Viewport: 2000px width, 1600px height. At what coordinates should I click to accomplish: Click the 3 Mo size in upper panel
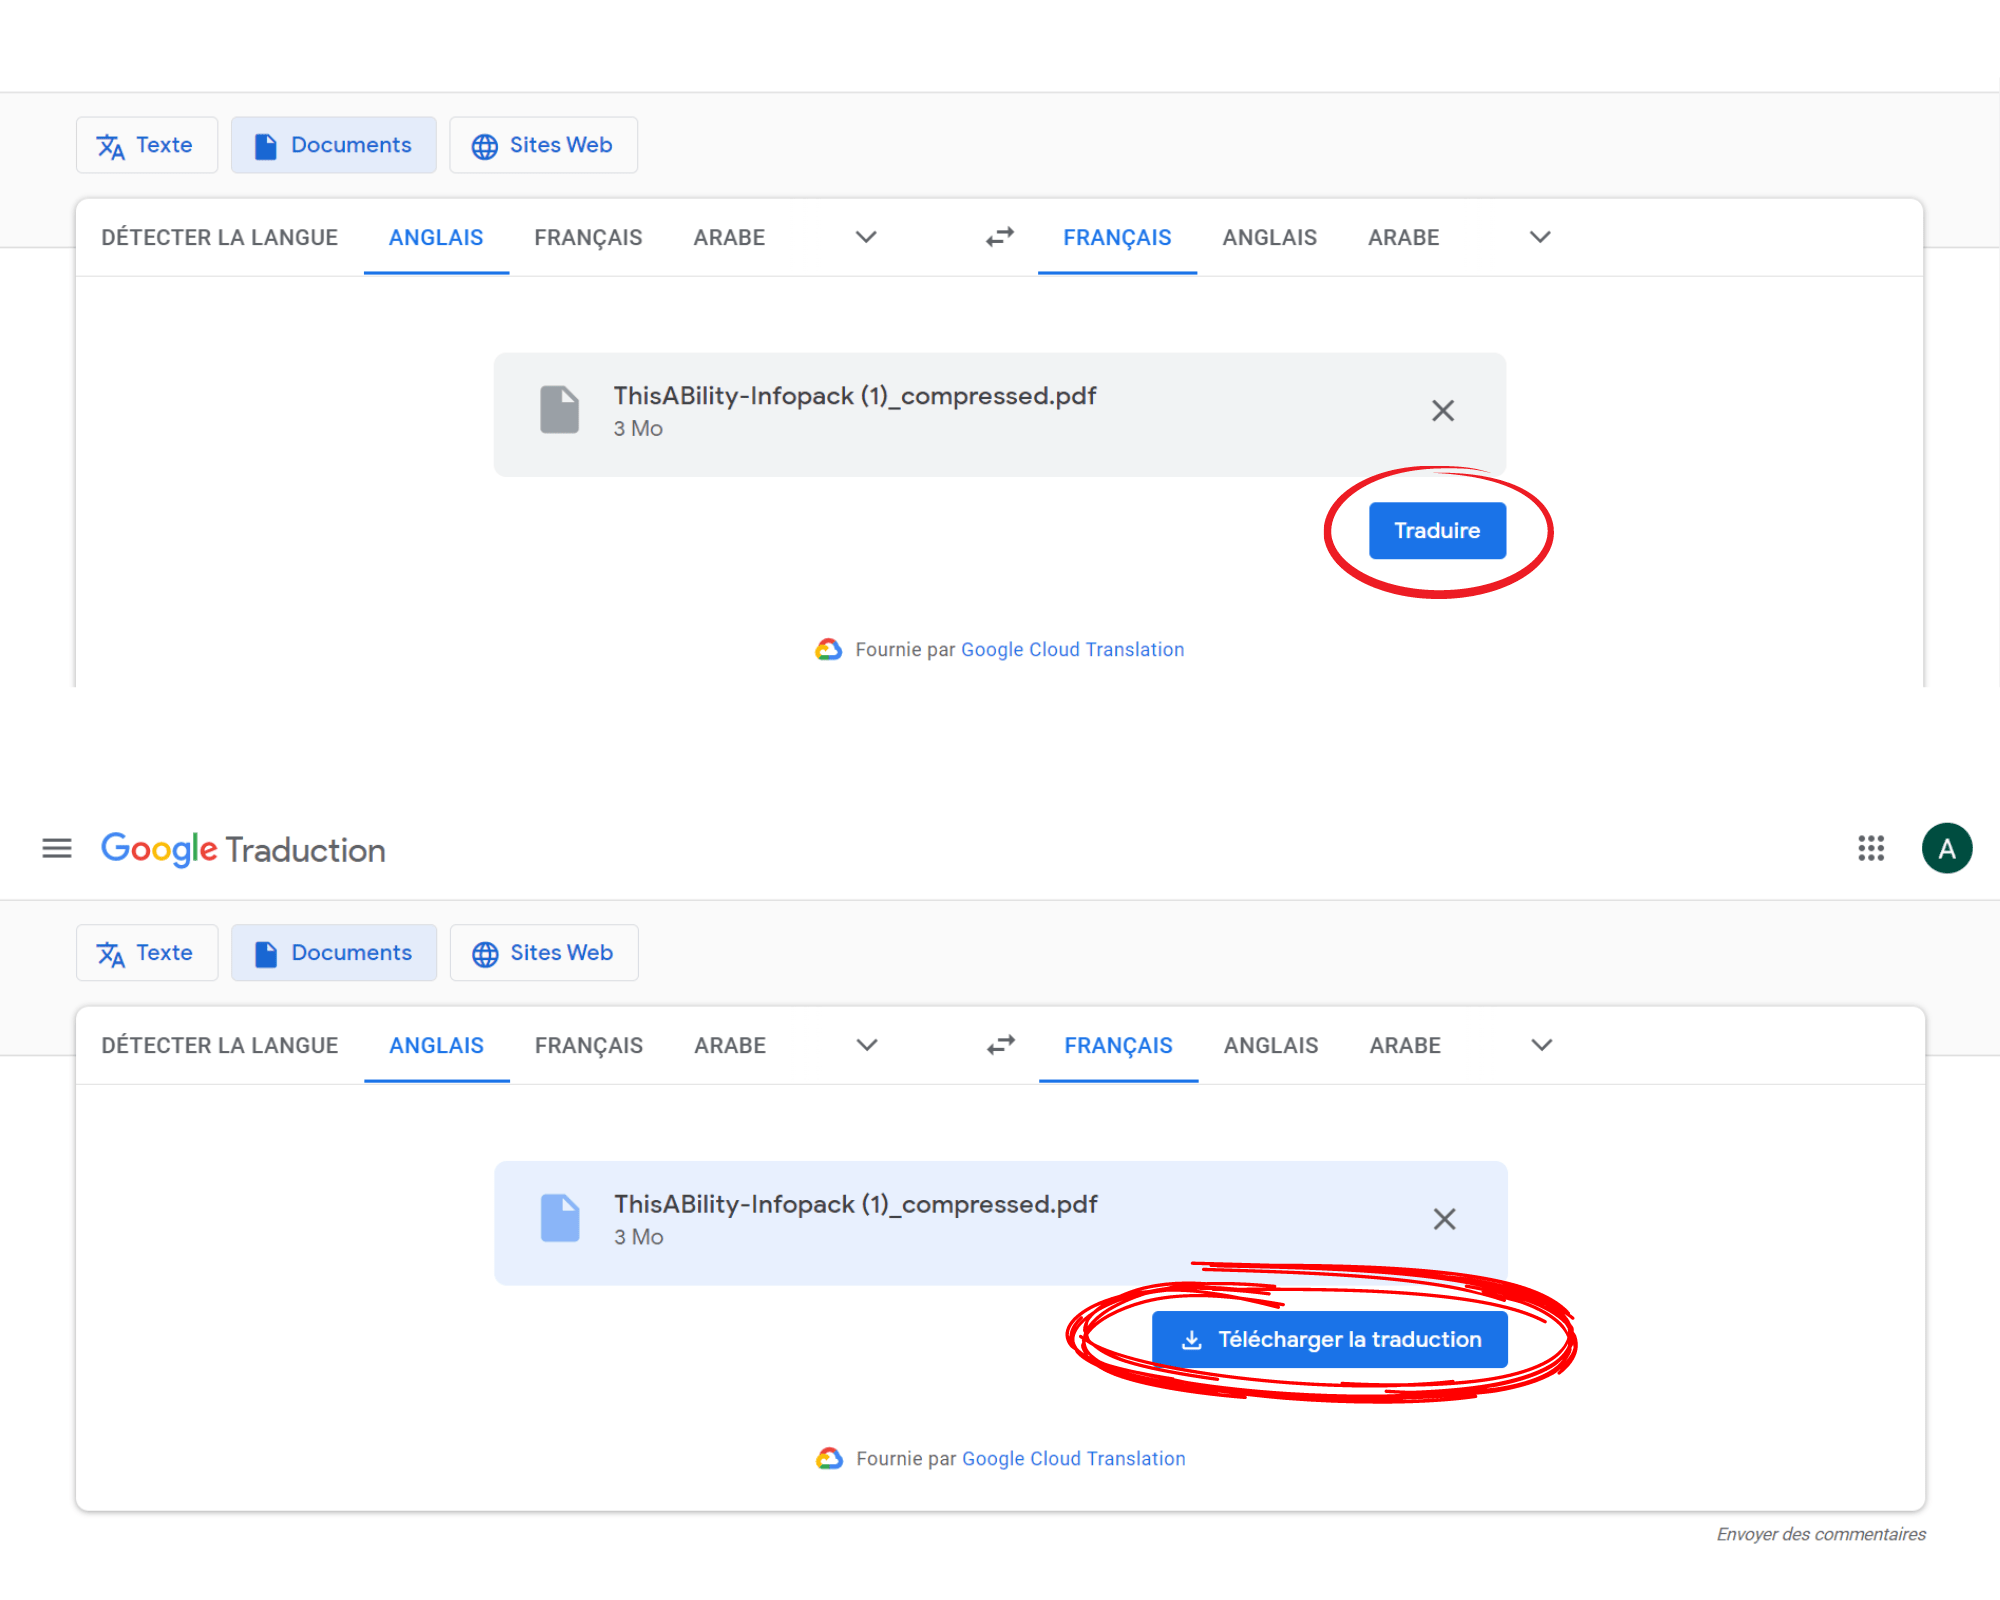(x=638, y=429)
